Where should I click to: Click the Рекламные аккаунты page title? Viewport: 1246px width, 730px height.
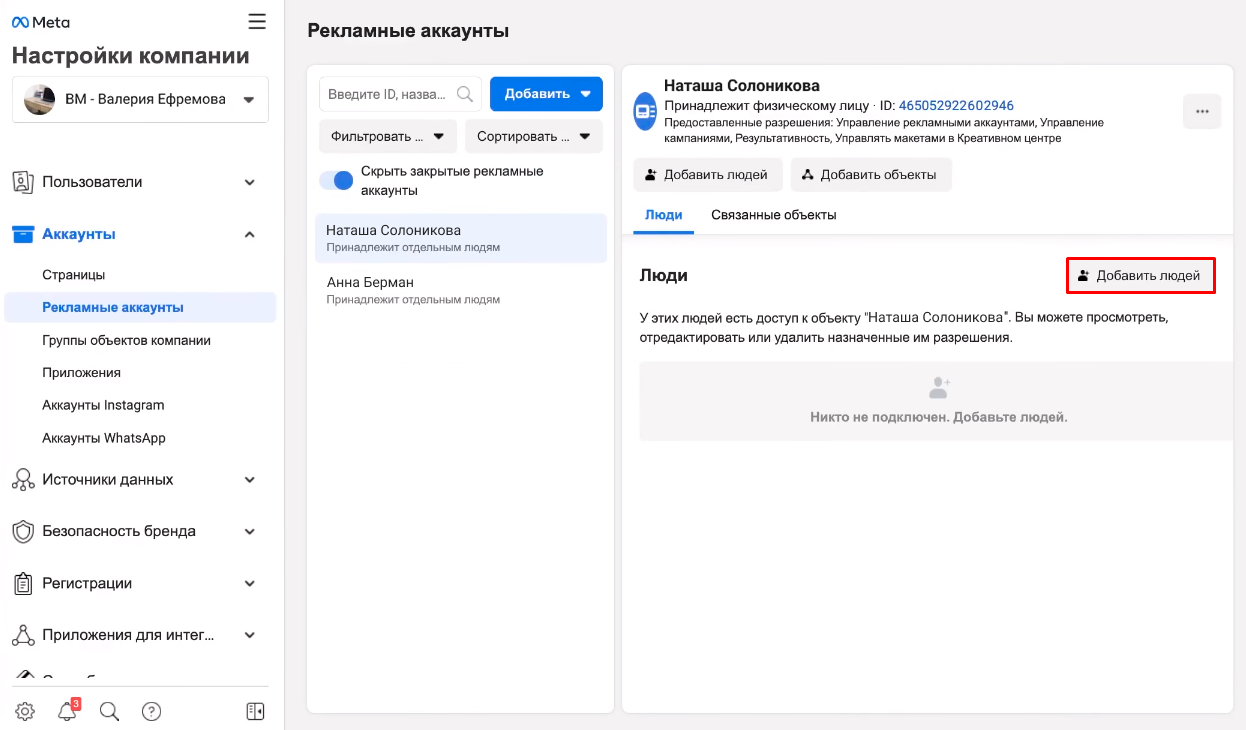(408, 31)
